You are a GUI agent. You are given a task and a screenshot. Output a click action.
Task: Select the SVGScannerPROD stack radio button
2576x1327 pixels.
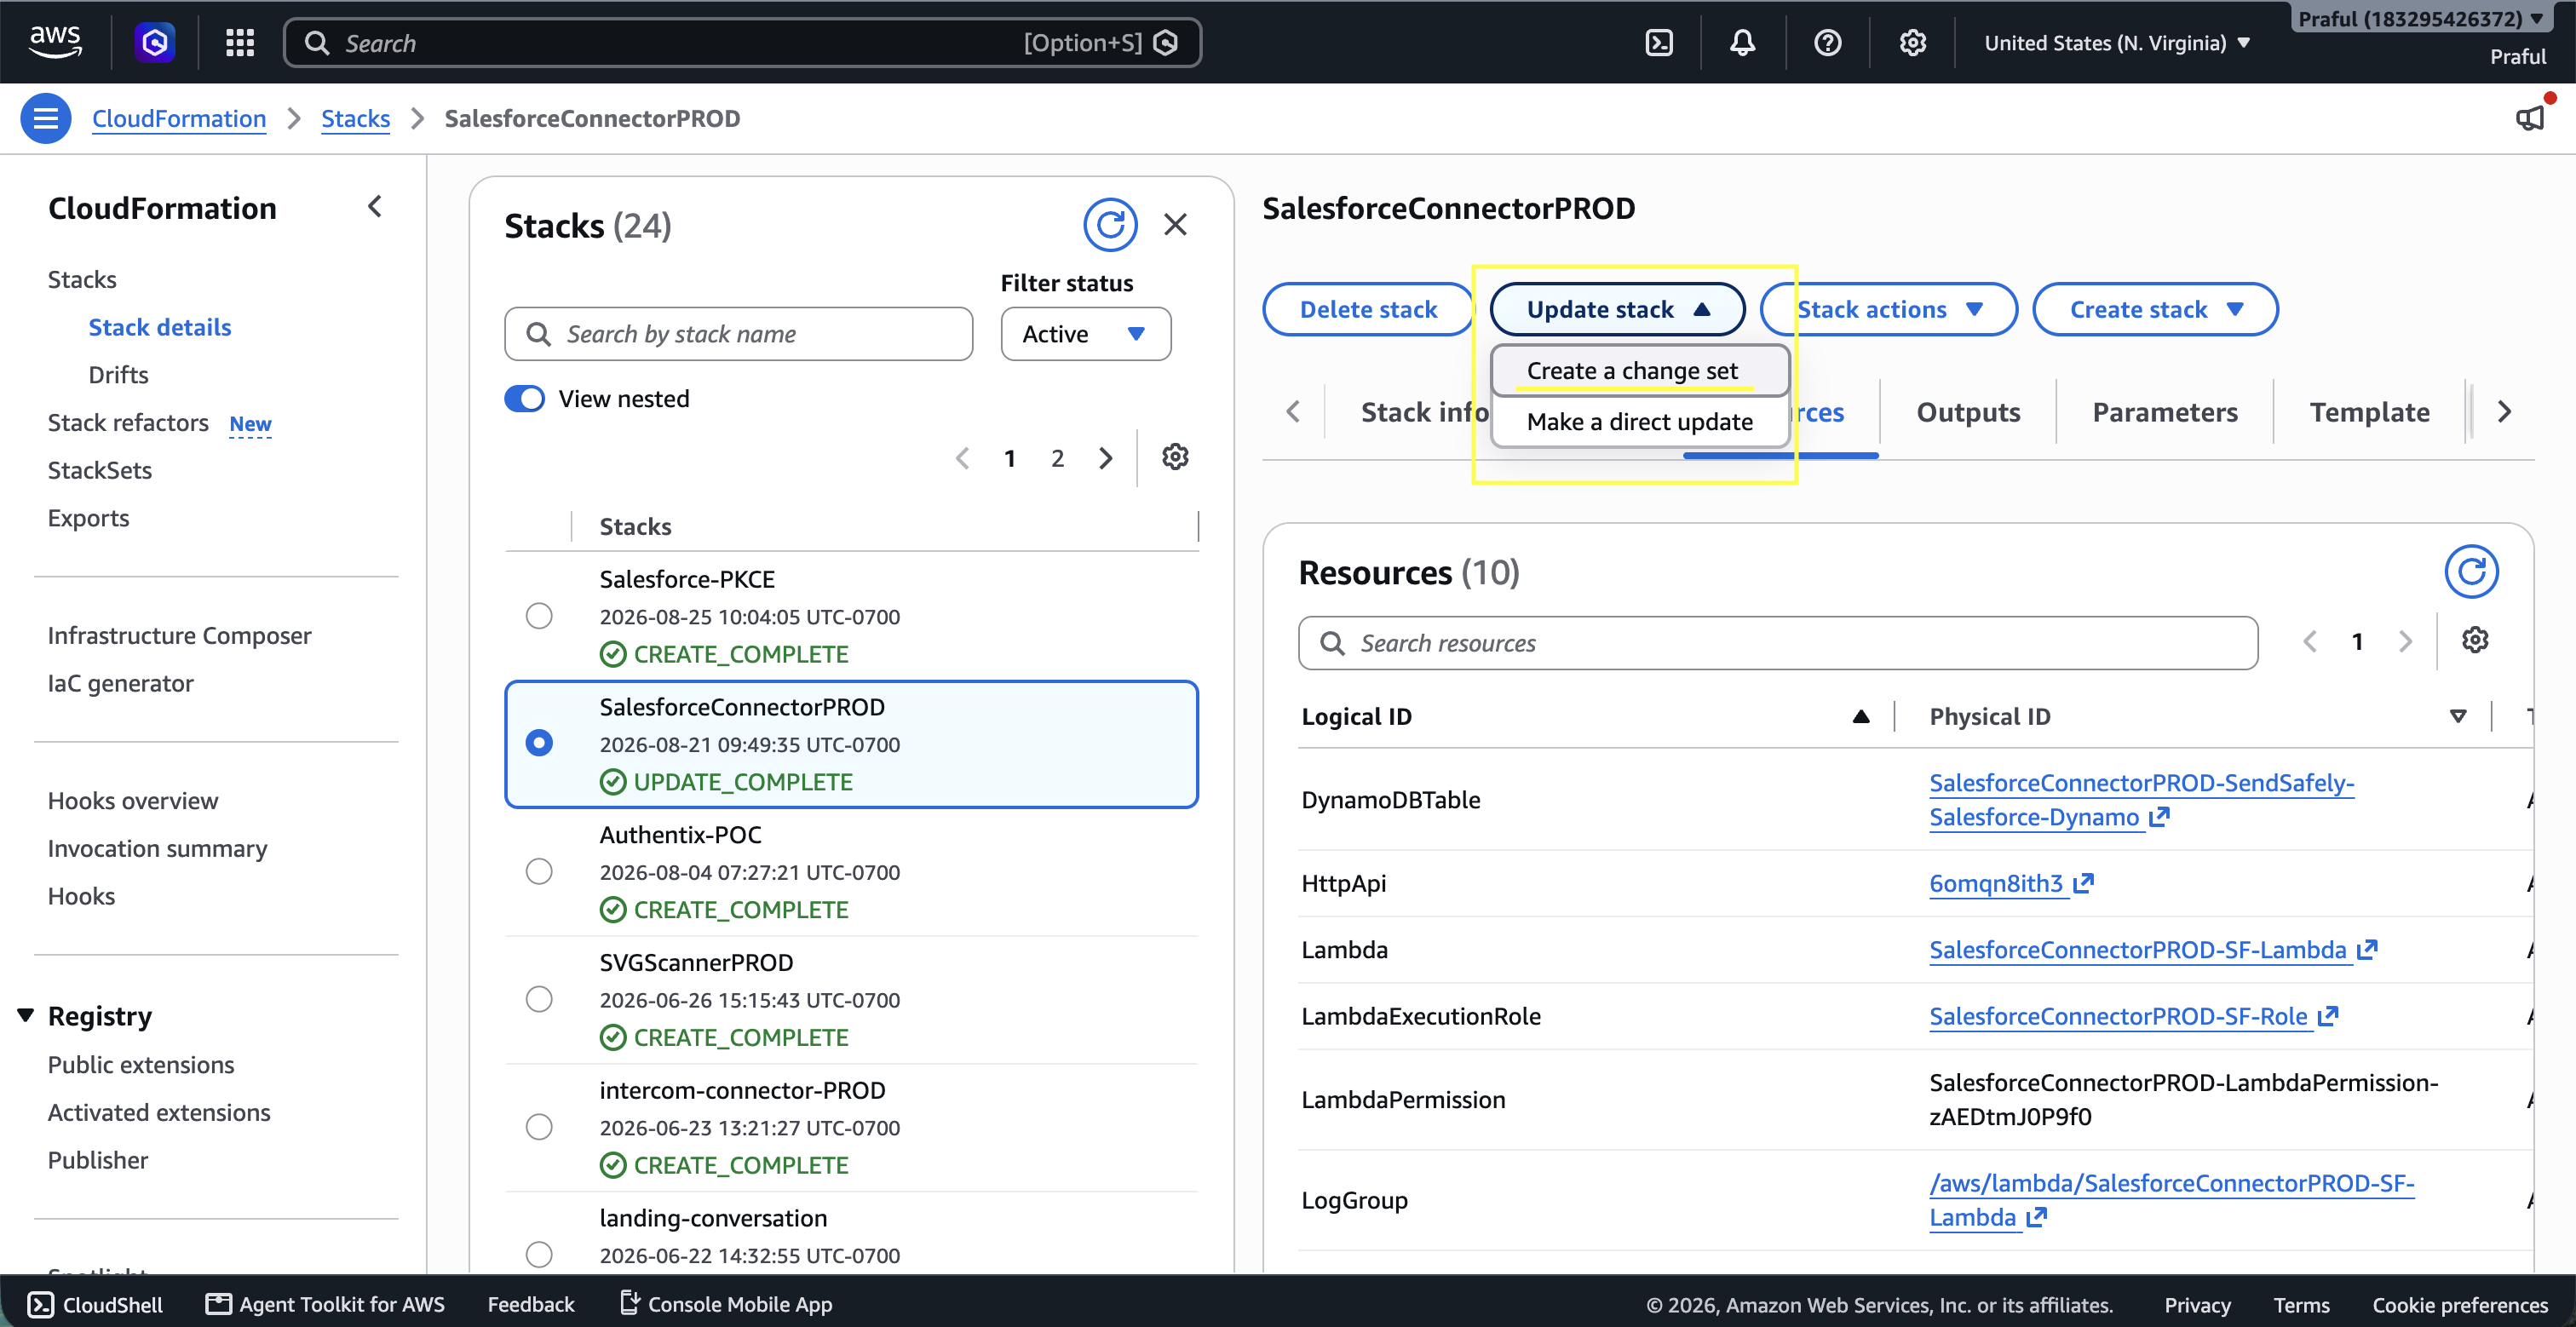point(539,999)
